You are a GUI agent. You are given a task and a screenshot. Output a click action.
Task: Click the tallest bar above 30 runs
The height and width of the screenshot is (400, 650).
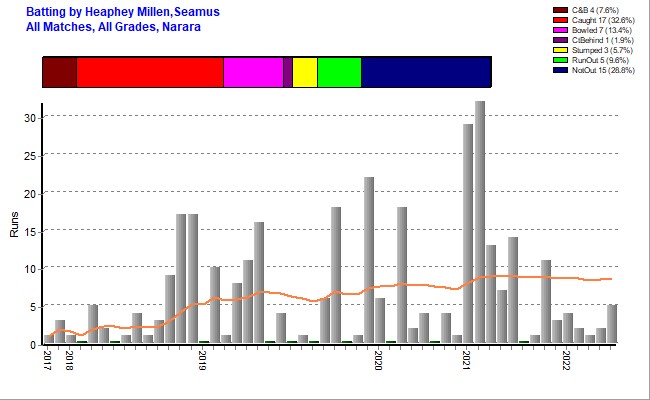pyautogui.click(x=480, y=220)
